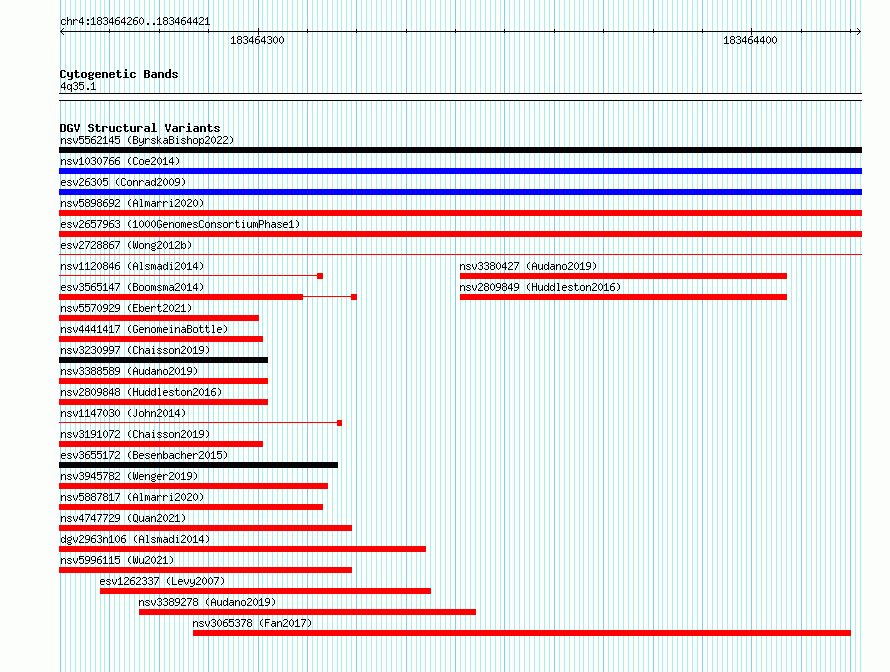Click the red esv1262337 variant bar

click(x=266, y=591)
